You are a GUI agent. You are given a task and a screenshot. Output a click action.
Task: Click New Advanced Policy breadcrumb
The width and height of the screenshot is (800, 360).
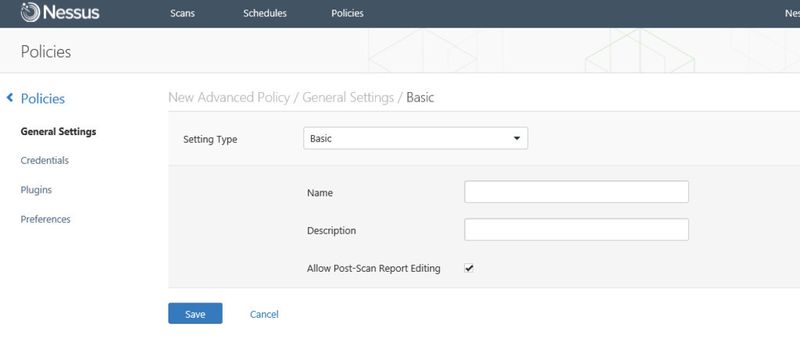pyautogui.click(x=229, y=97)
